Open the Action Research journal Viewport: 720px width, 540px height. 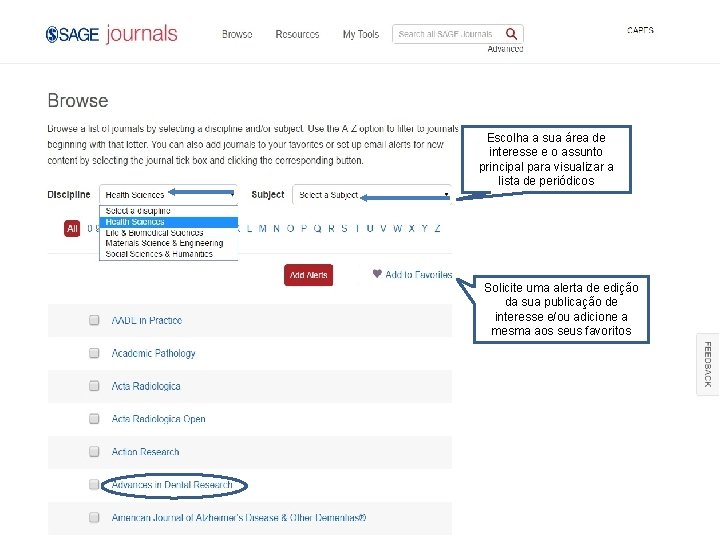pyautogui.click(x=145, y=452)
